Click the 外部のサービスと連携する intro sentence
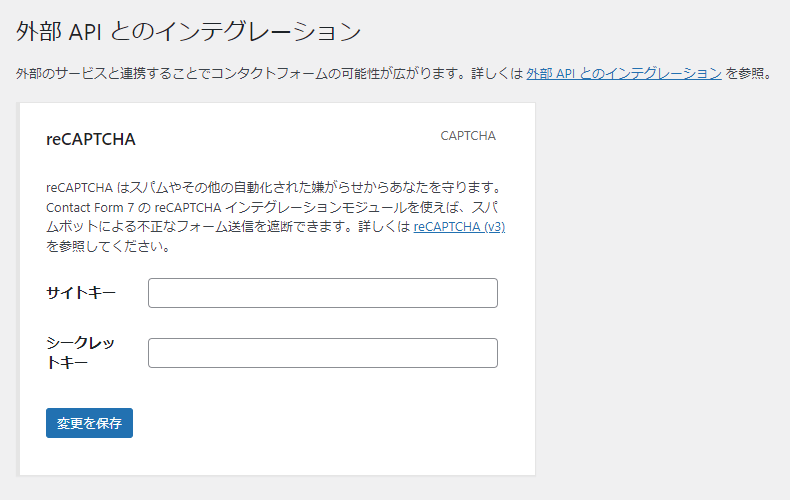790x500 pixels. [x=271, y=74]
